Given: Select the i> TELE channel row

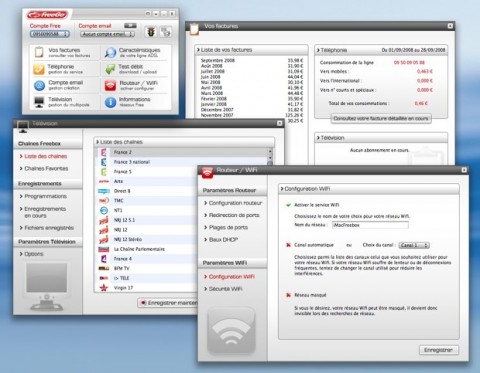Looking at the screenshot, I should click(x=147, y=278).
